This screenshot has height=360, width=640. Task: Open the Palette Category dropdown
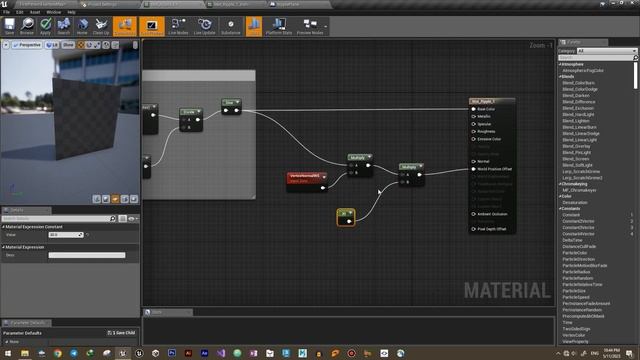[x=607, y=51]
